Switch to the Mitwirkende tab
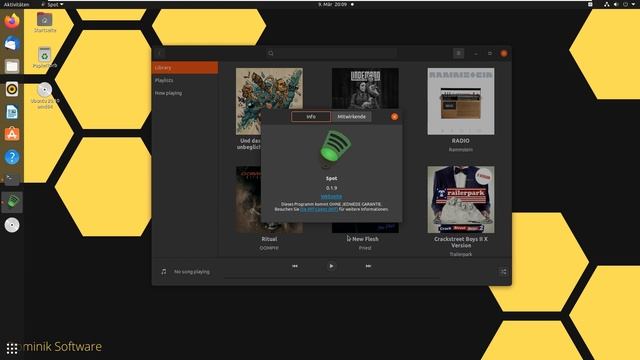Viewport: 640px width, 360px height. coord(351,117)
